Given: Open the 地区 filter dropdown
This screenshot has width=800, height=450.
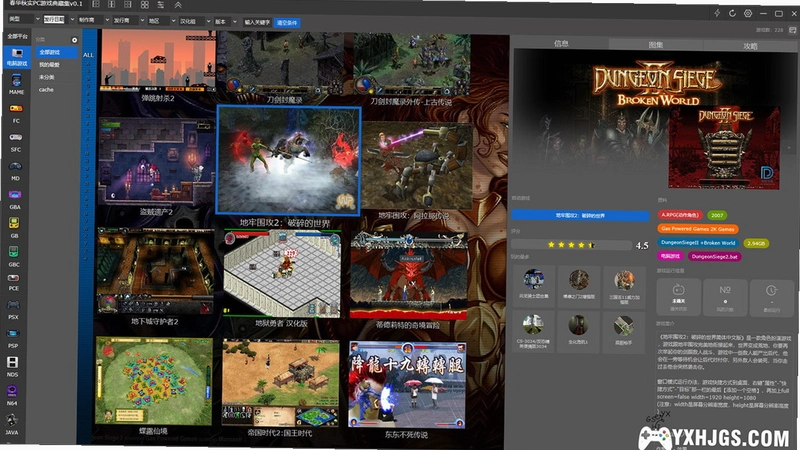Looking at the screenshot, I should (162, 21).
